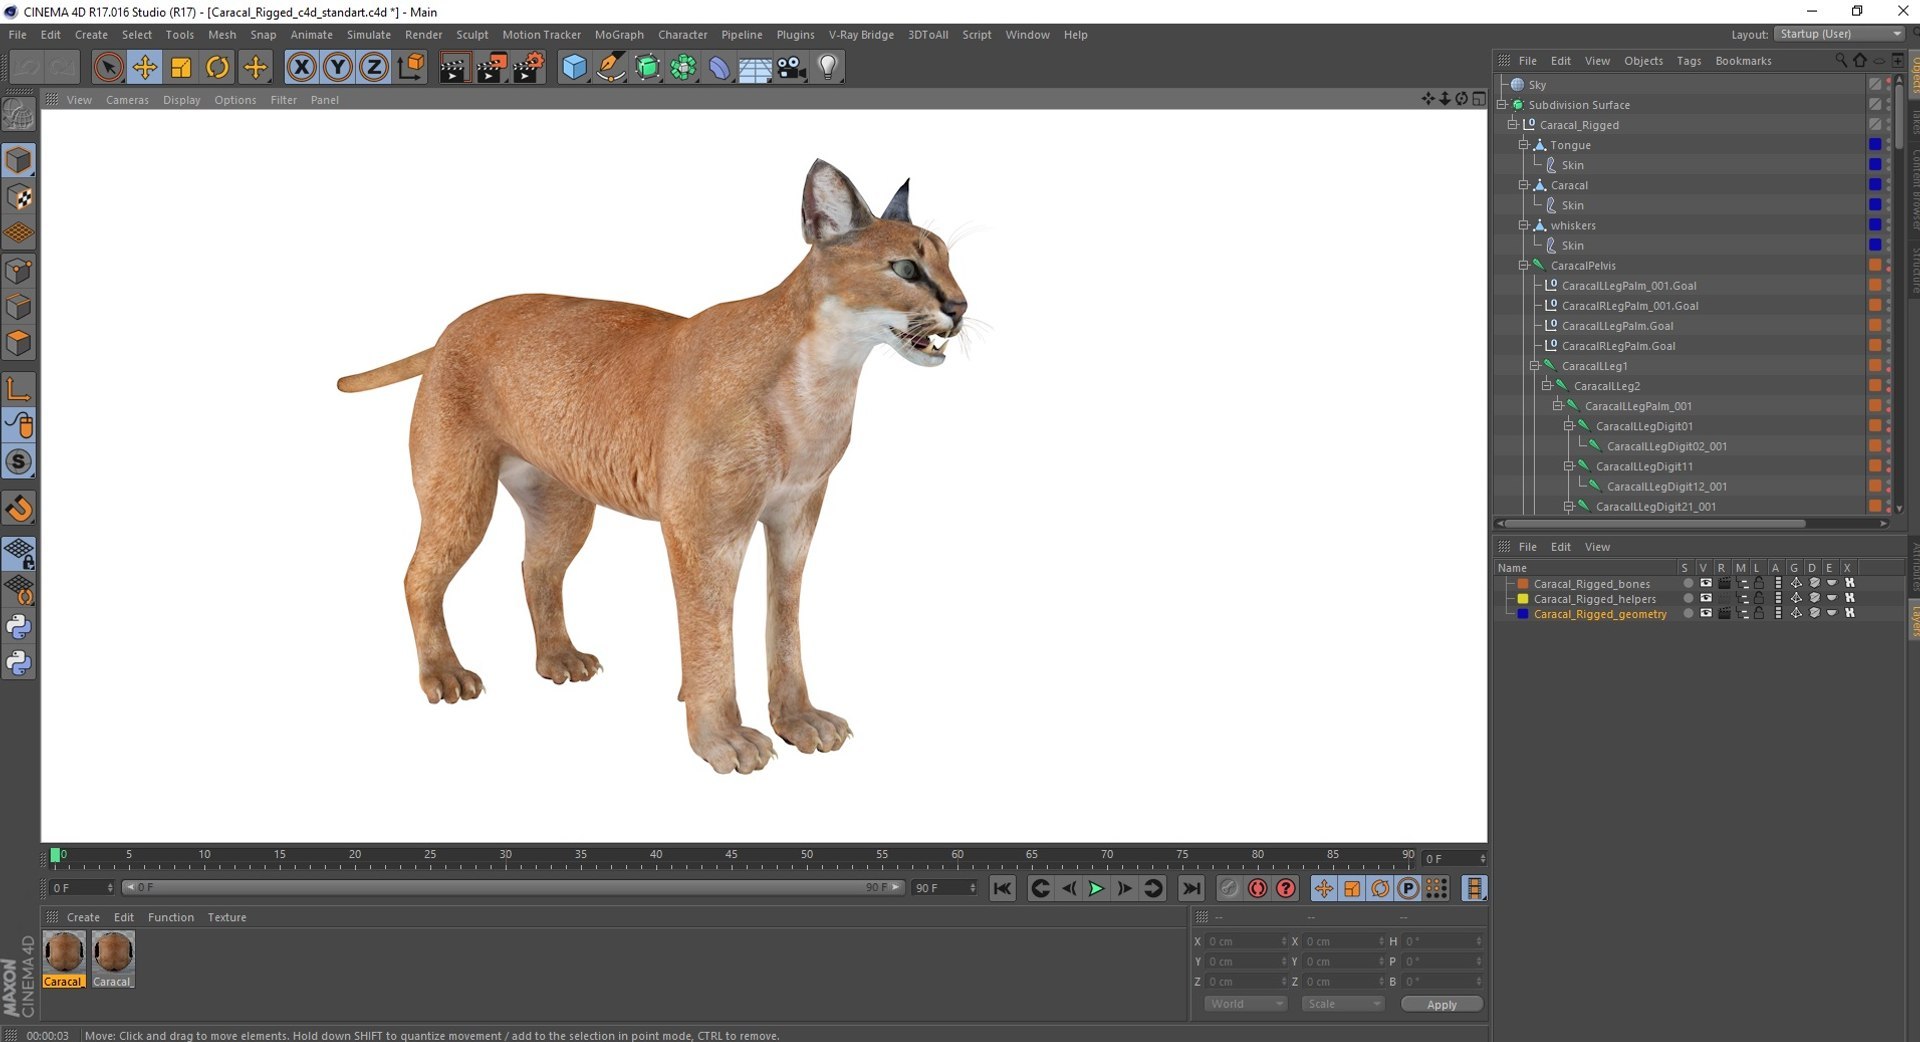Collapse the whiskers object node

[x=1524, y=225]
